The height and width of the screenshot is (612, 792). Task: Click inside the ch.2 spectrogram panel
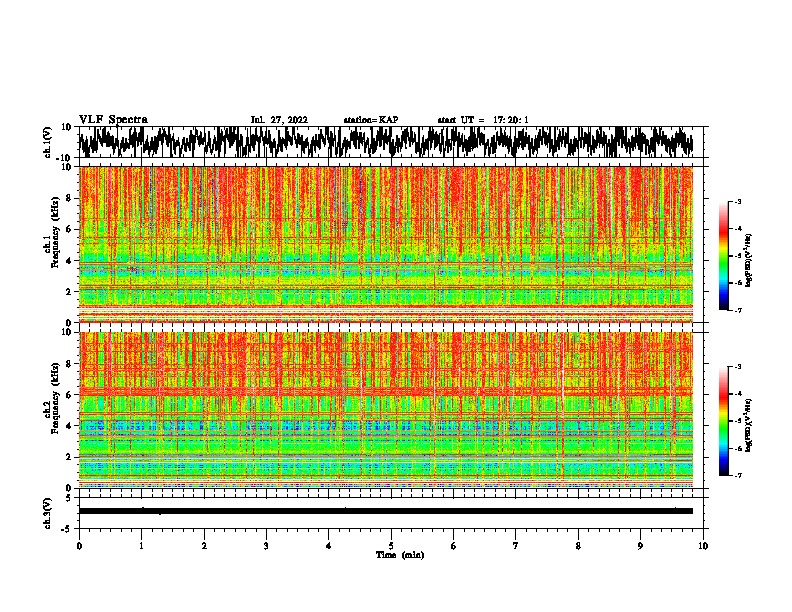pyautogui.click(x=390, y=410)
